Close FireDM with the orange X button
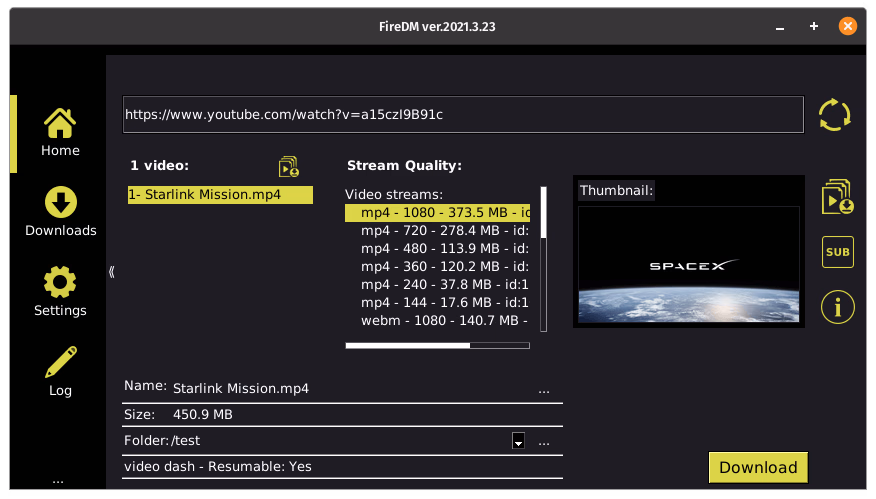The height and width of the screenshot is (499, 876). (848, 26)
